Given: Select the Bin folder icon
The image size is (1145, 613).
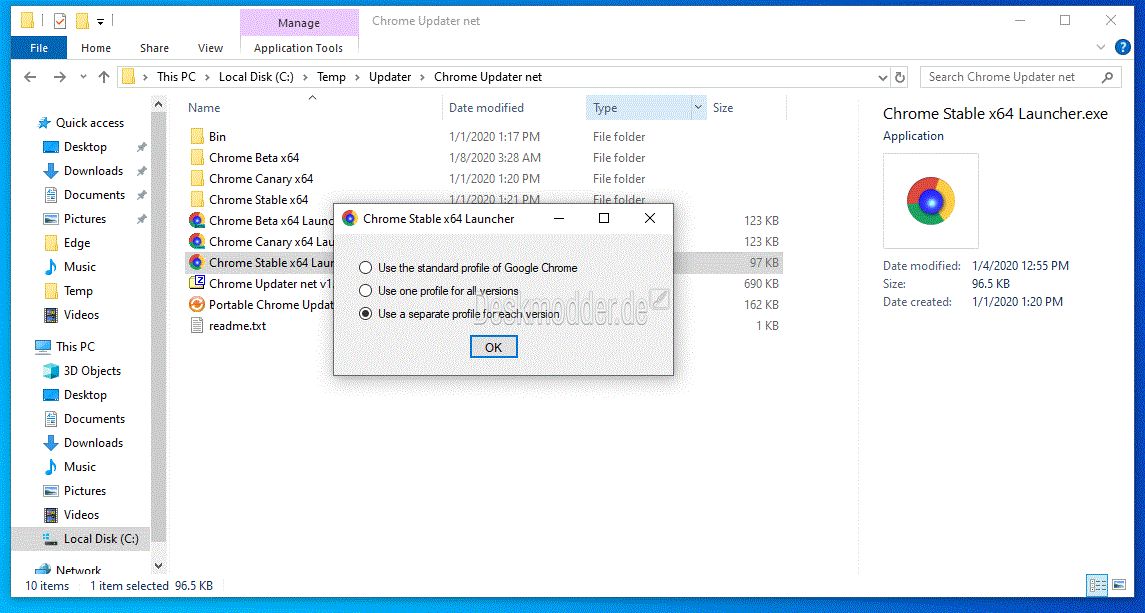Looking at the screenshot, I should point(196,137).
